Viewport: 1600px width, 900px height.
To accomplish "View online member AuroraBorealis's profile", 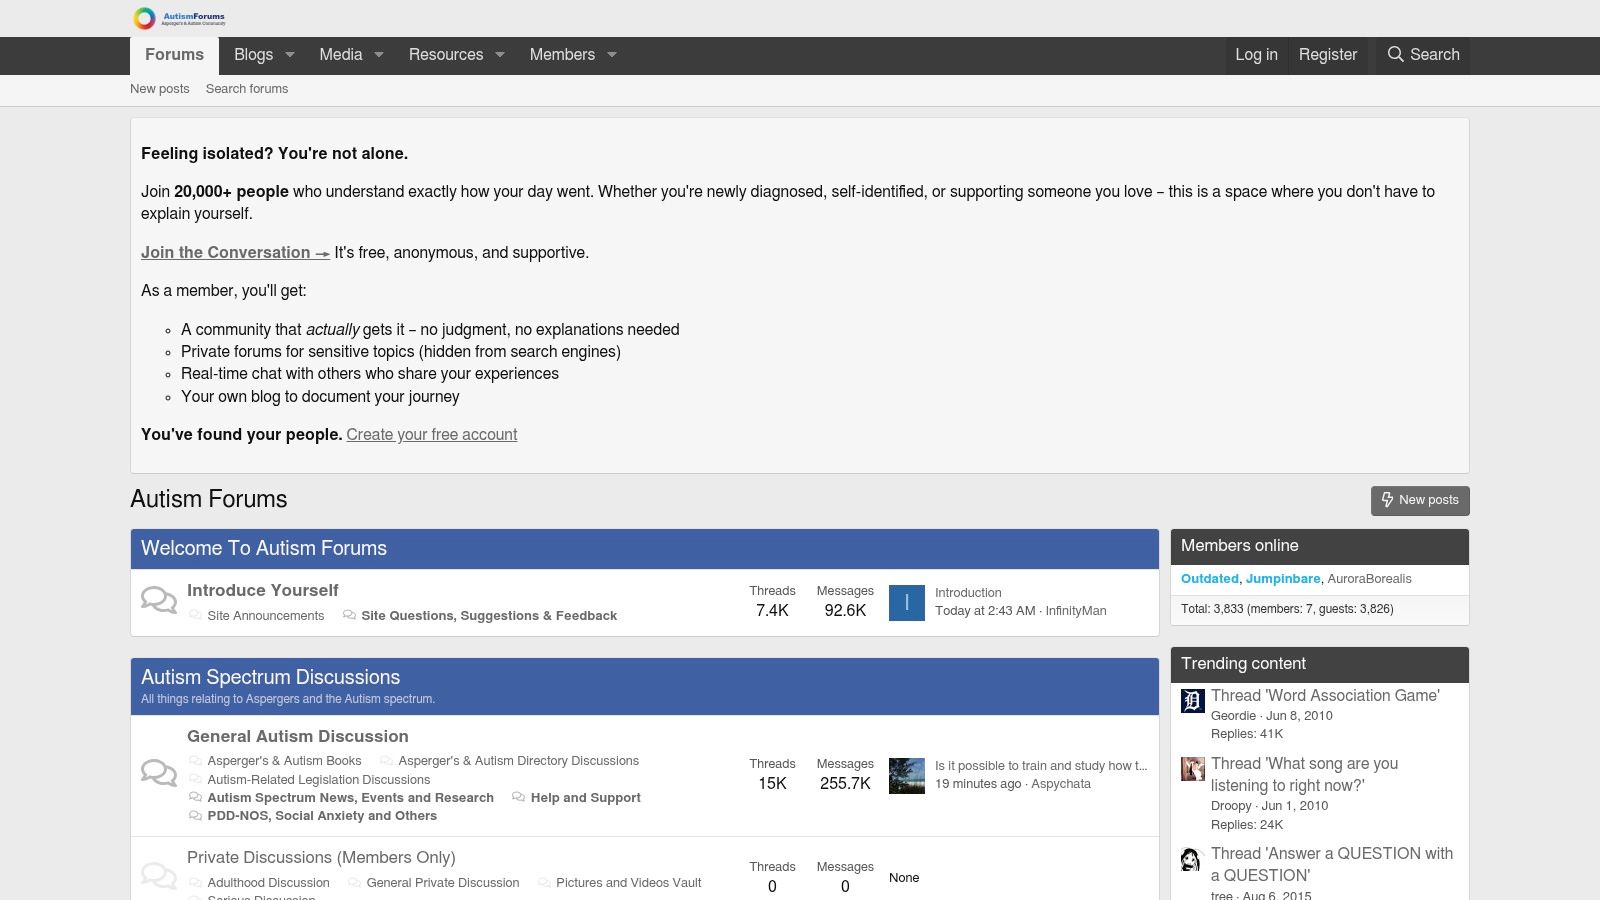I will [x=1370, y=579].
